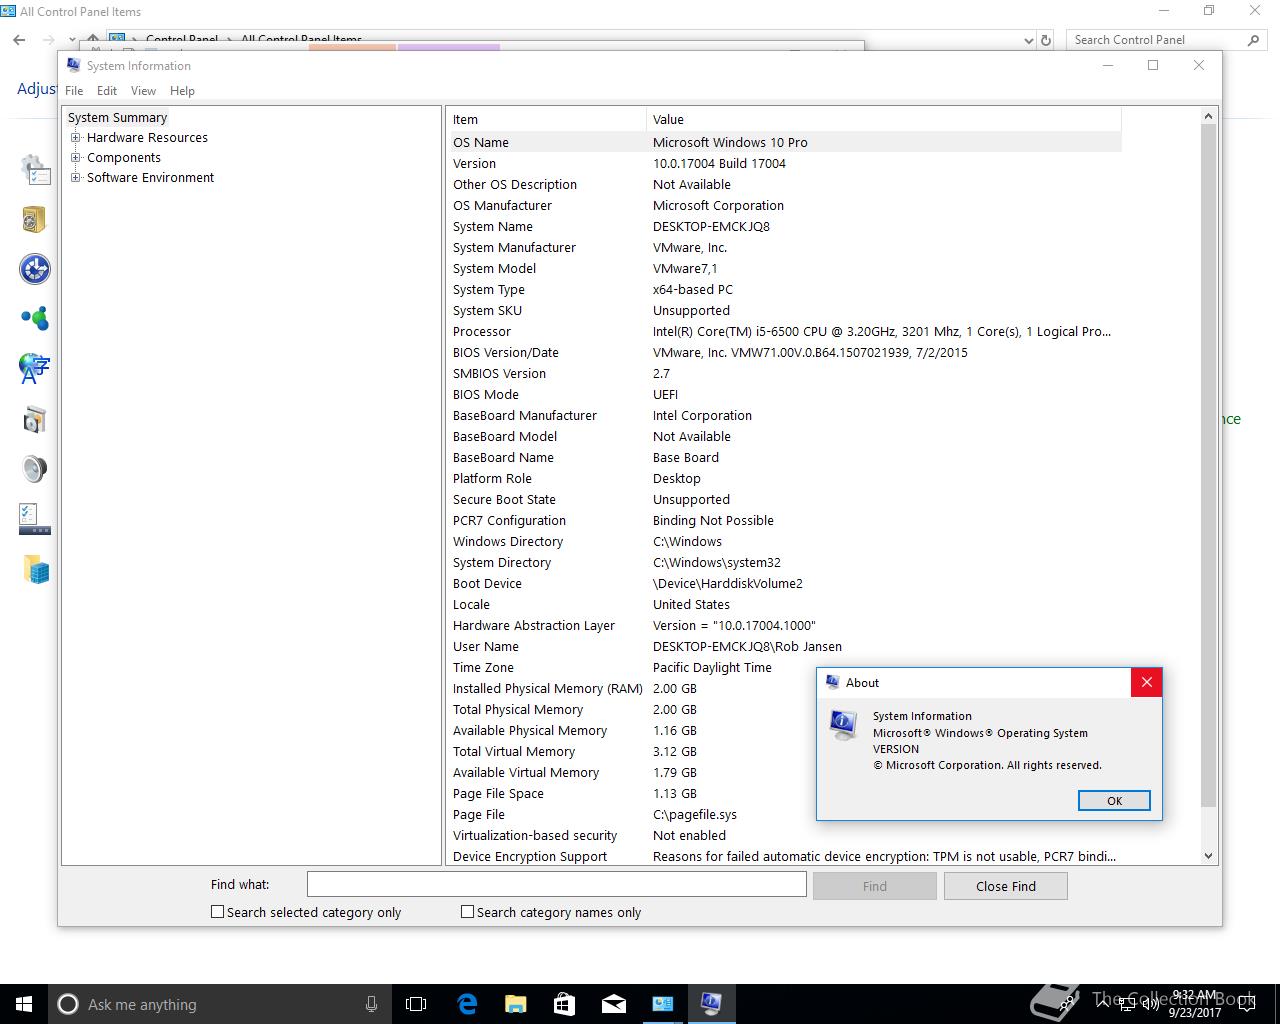1280x1024 pixels.
Task: Open the Language globe icon in Control Panel
Action: (35, 369)
